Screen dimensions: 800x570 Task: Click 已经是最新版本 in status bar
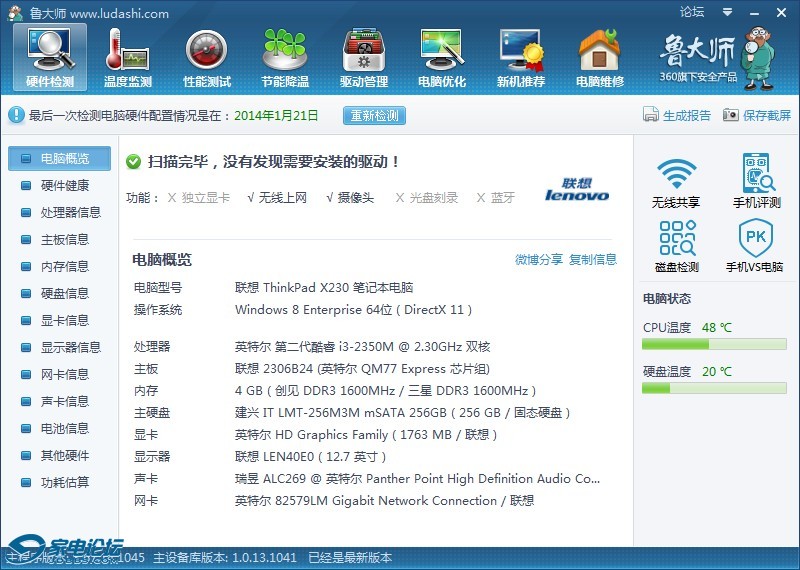click(x=350, y=558)
